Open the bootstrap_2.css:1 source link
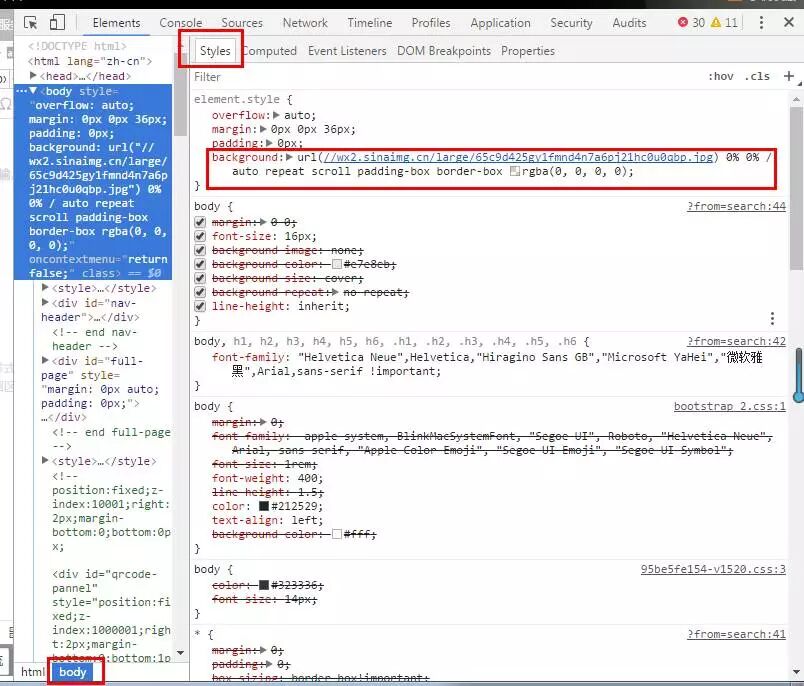 tap(729, 407)
